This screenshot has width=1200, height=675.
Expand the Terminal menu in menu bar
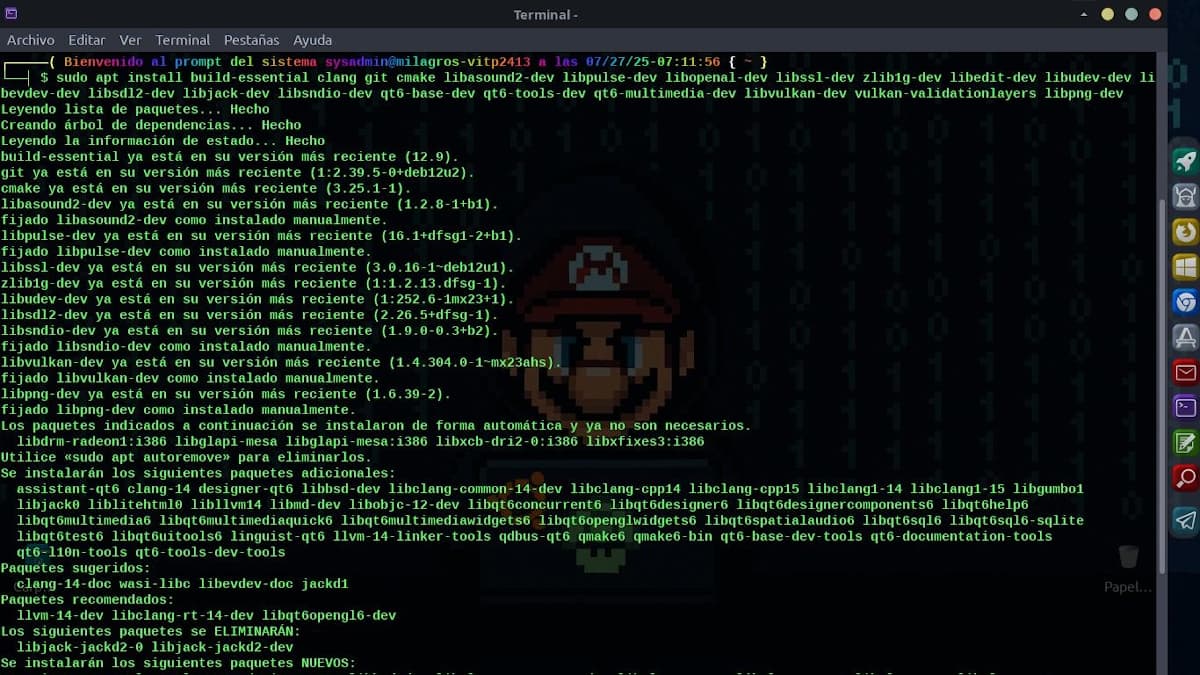[x=182, y=40]
